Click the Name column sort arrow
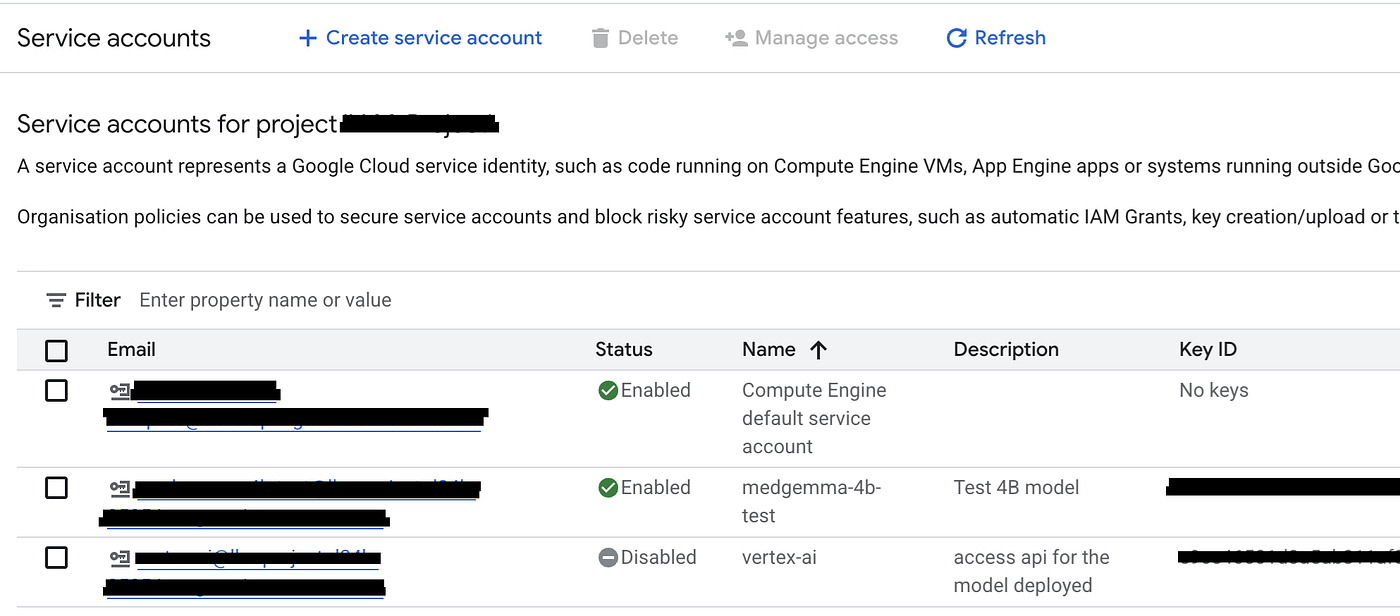The height and width of the screenshot is (616, 1400). (819, 349)
